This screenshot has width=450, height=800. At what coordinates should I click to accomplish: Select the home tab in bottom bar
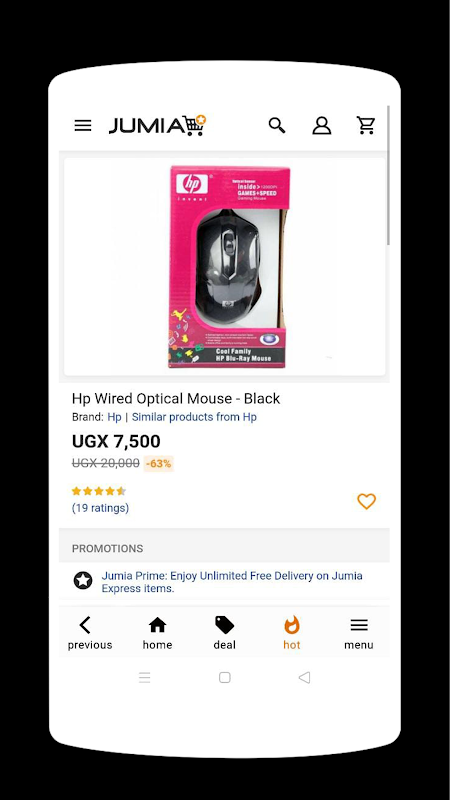coord(157,633)
